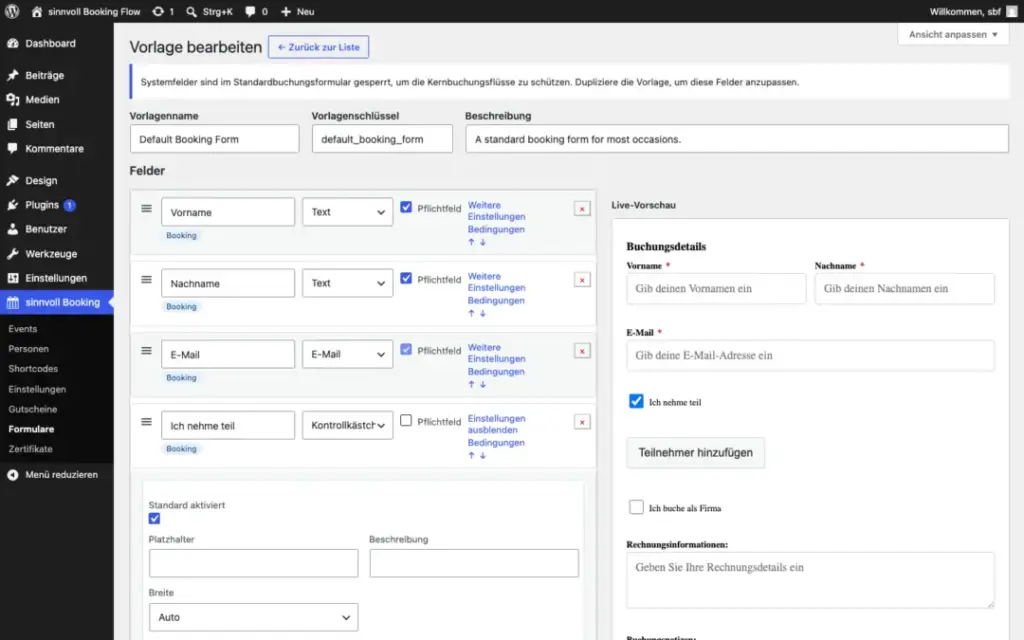This screenshot has height=640, width=1024.
Task: Click Vorlagenschlüssel input field
Action: (382, 139)
